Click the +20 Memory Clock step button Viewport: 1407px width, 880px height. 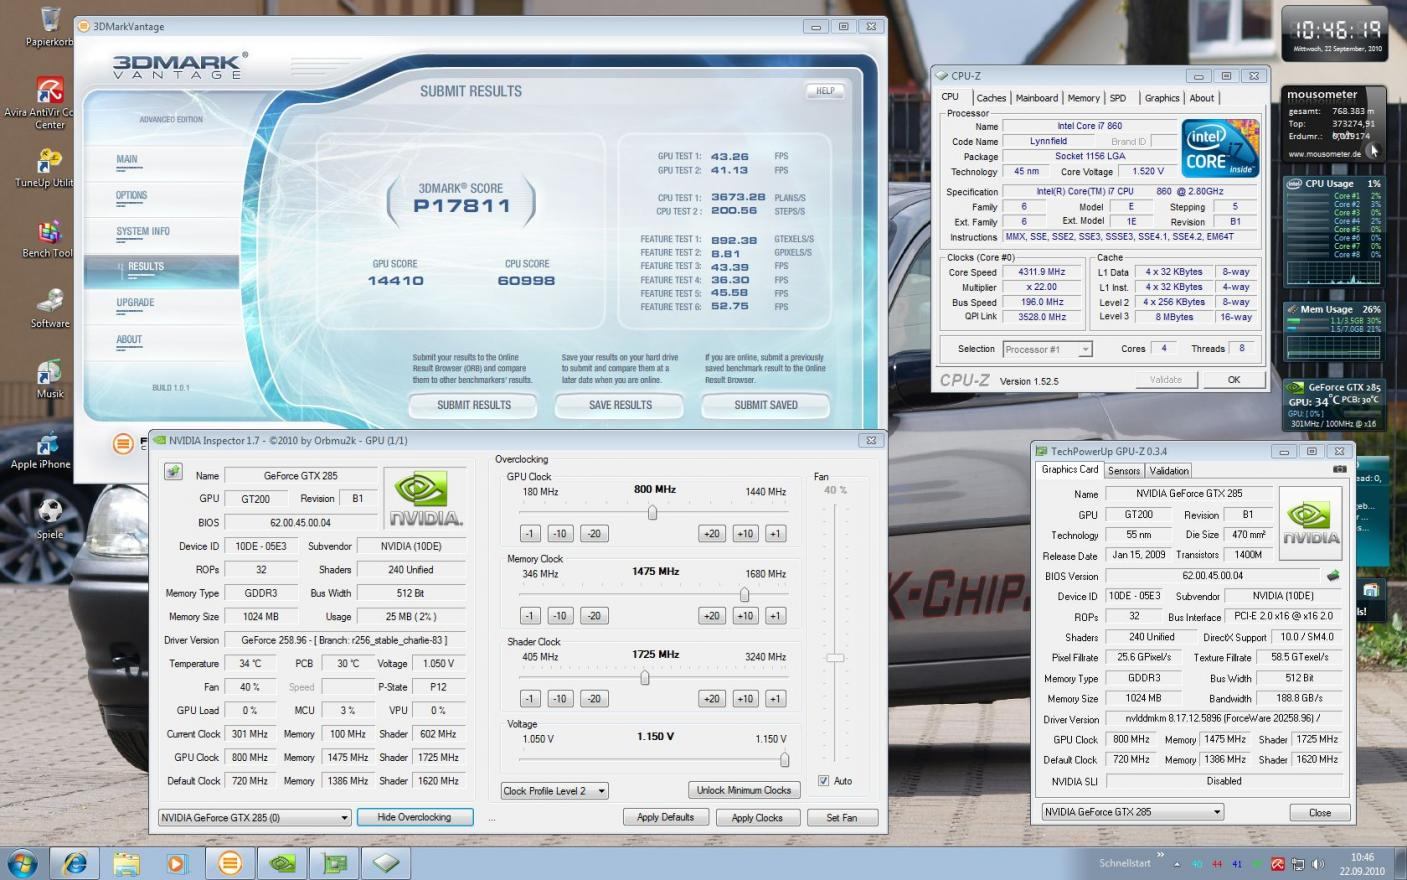click(711, 616)
